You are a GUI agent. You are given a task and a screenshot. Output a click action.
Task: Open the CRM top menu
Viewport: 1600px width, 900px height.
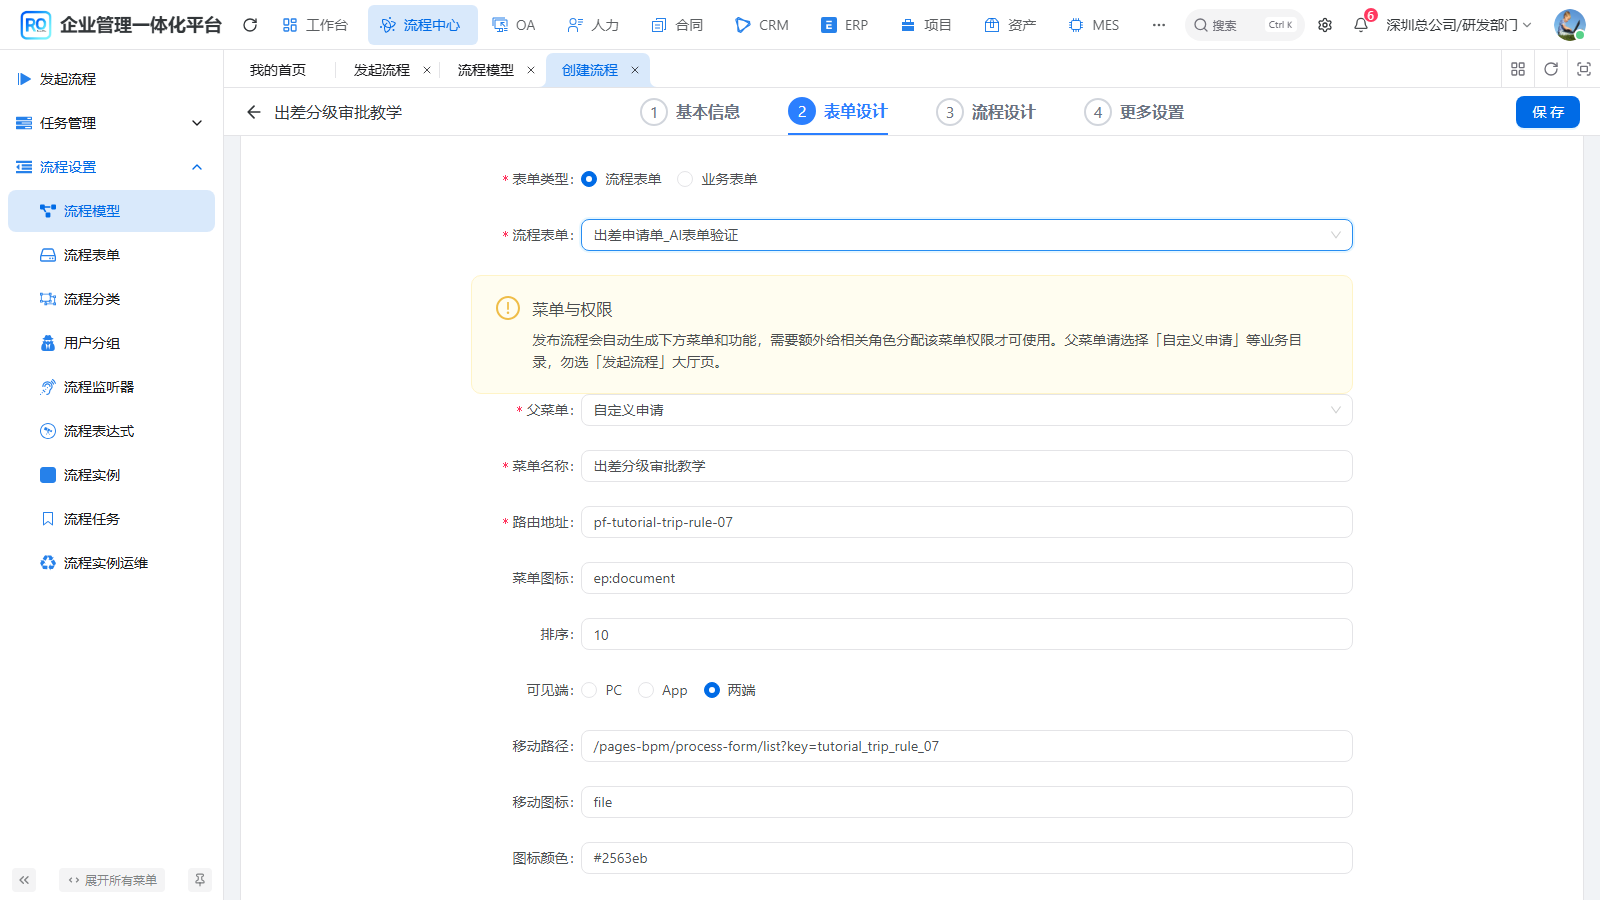[762, 25]
